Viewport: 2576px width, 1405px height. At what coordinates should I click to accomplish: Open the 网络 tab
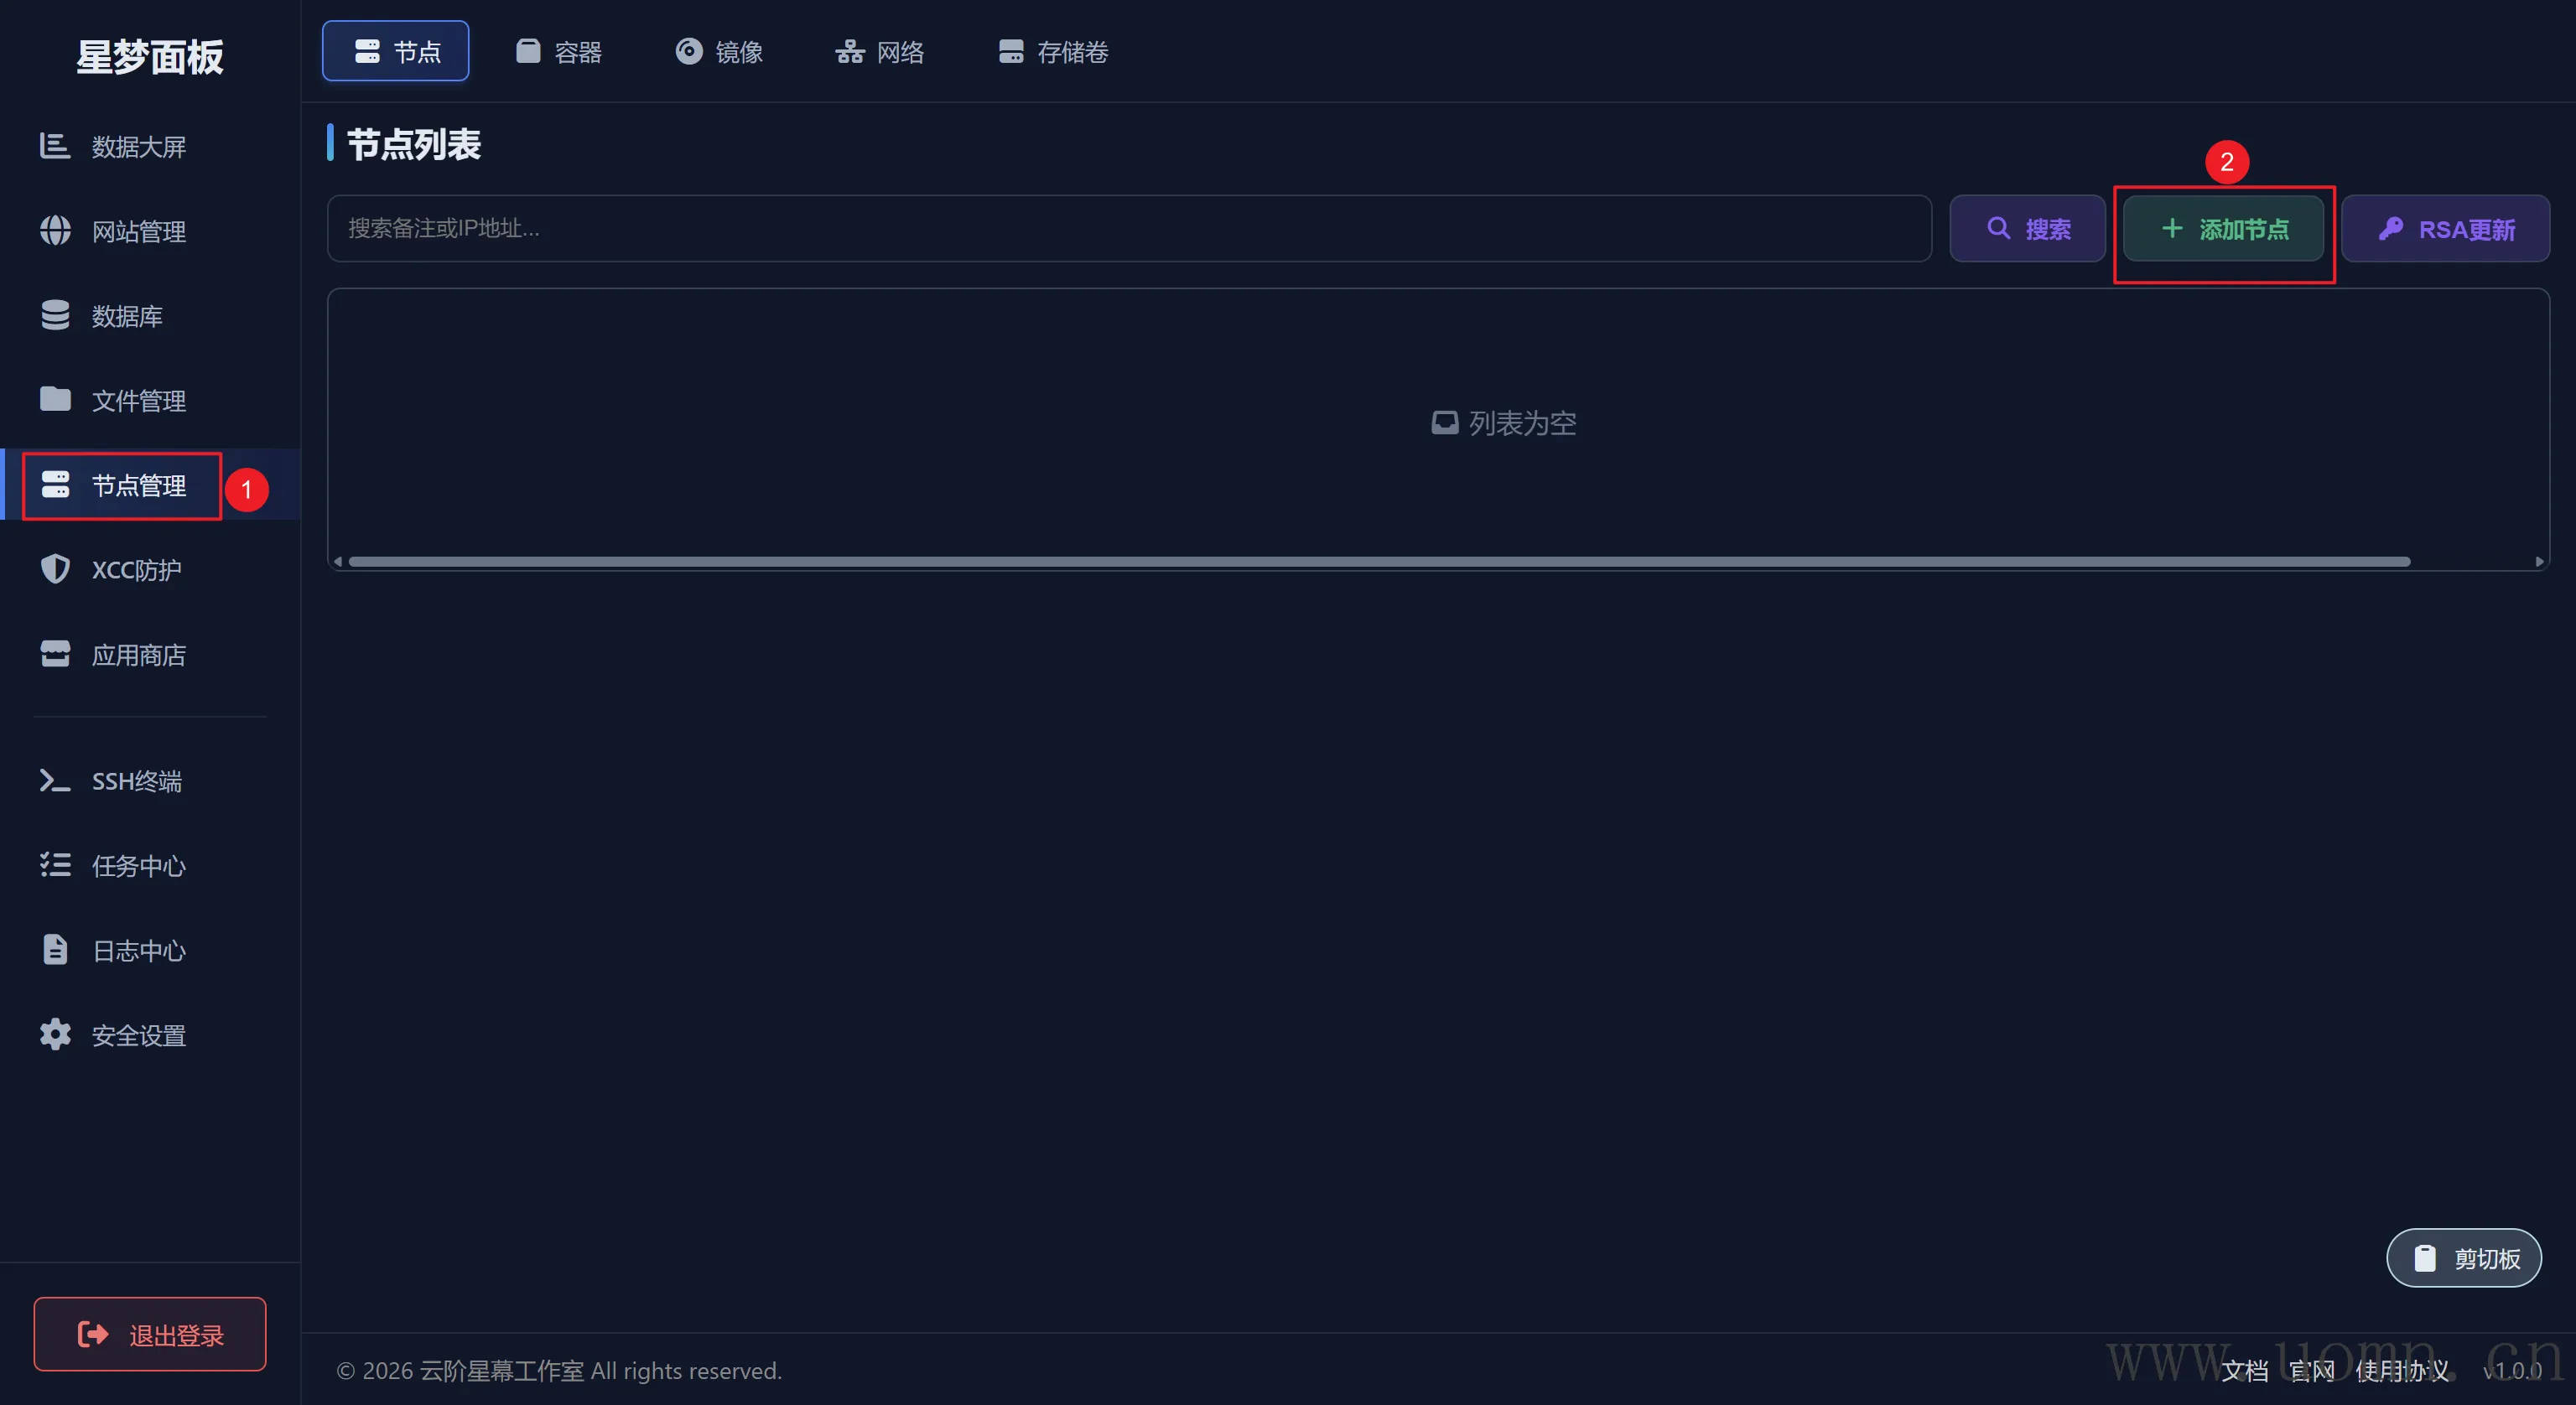[x=879, y=52]
